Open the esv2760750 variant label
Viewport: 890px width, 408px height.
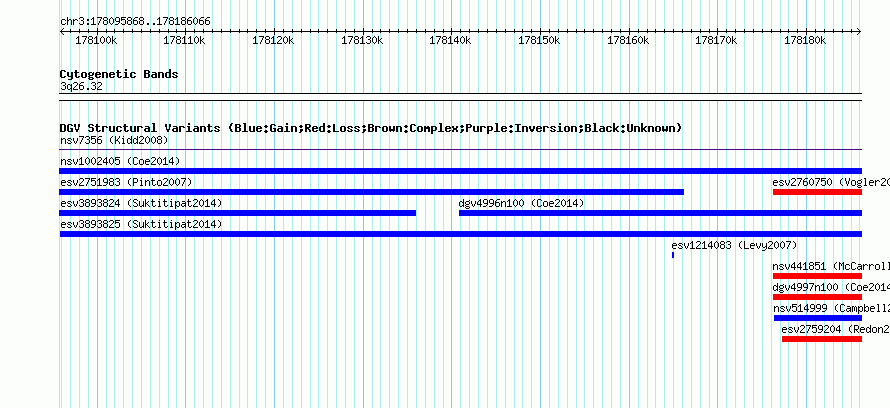pyautogui.click(x=831, y=182)
